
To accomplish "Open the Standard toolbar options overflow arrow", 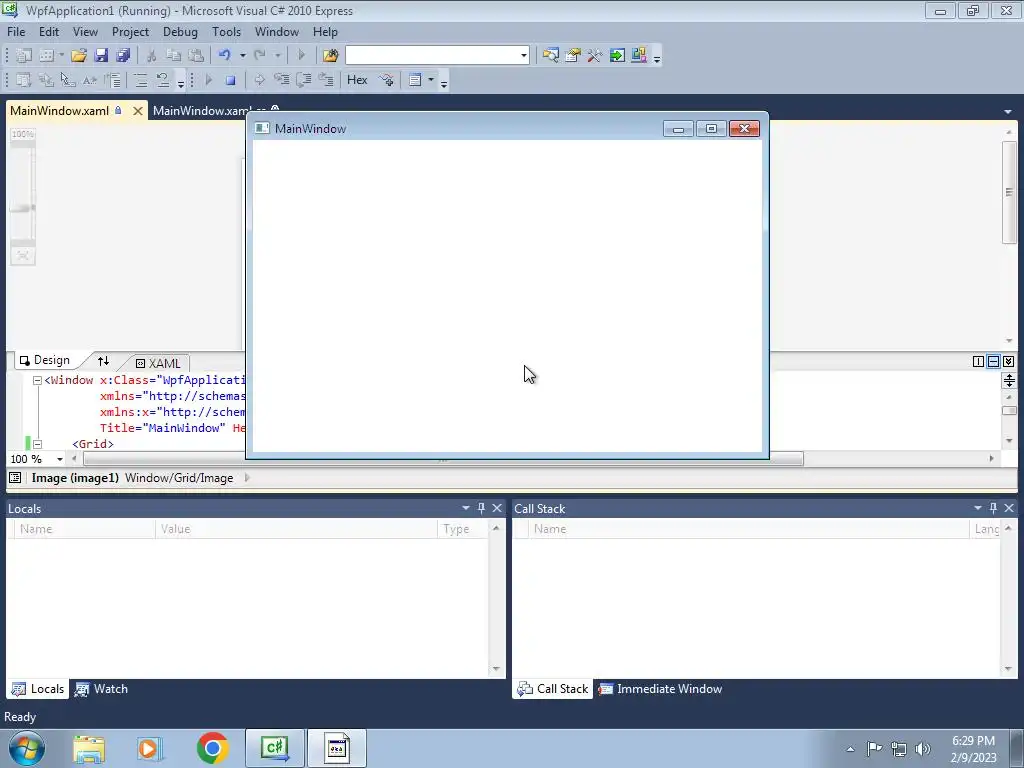I will [657, 58].
